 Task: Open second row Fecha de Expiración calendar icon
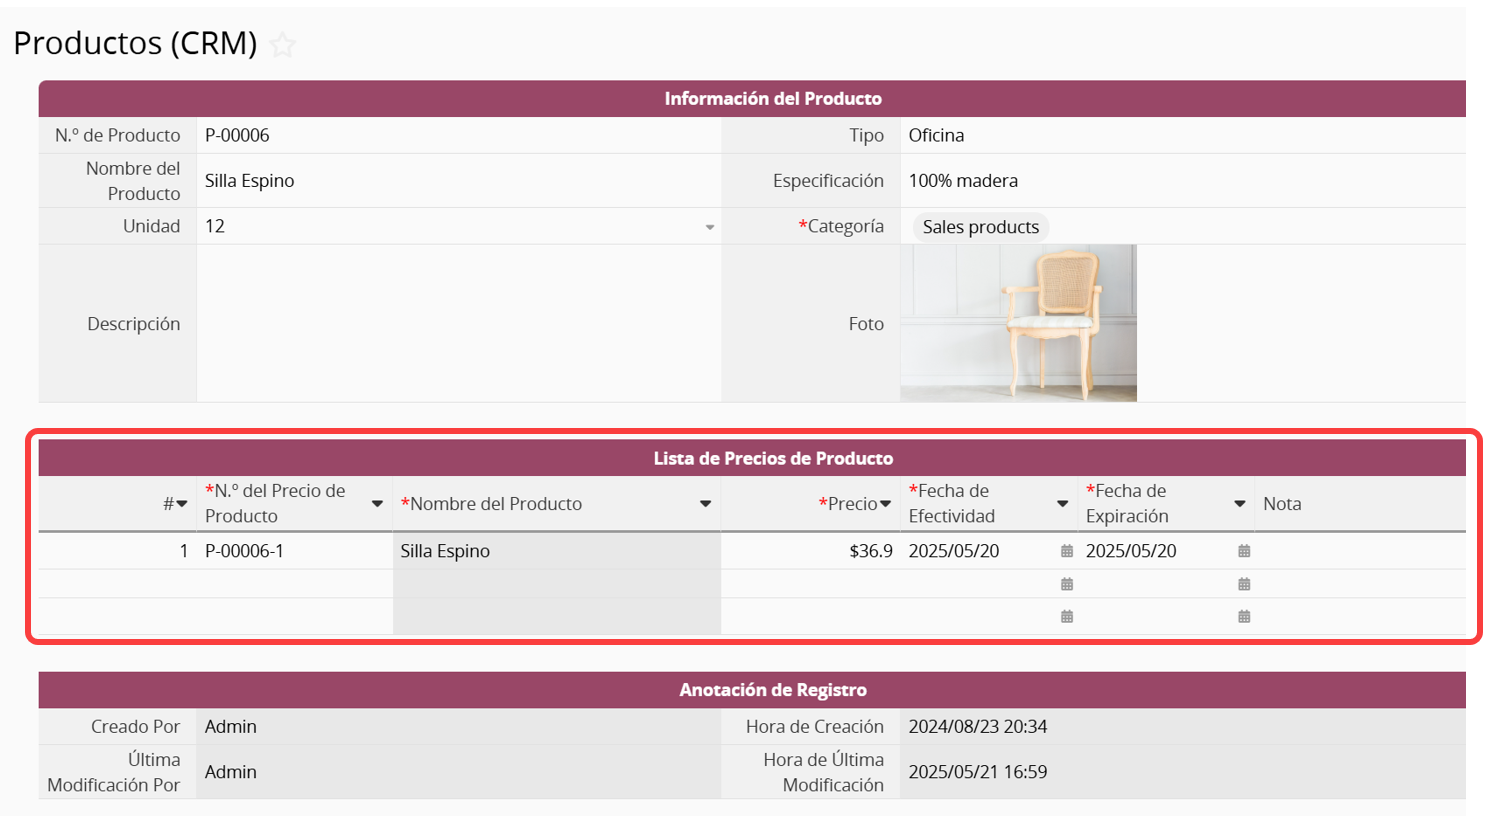pos(1243,584)
